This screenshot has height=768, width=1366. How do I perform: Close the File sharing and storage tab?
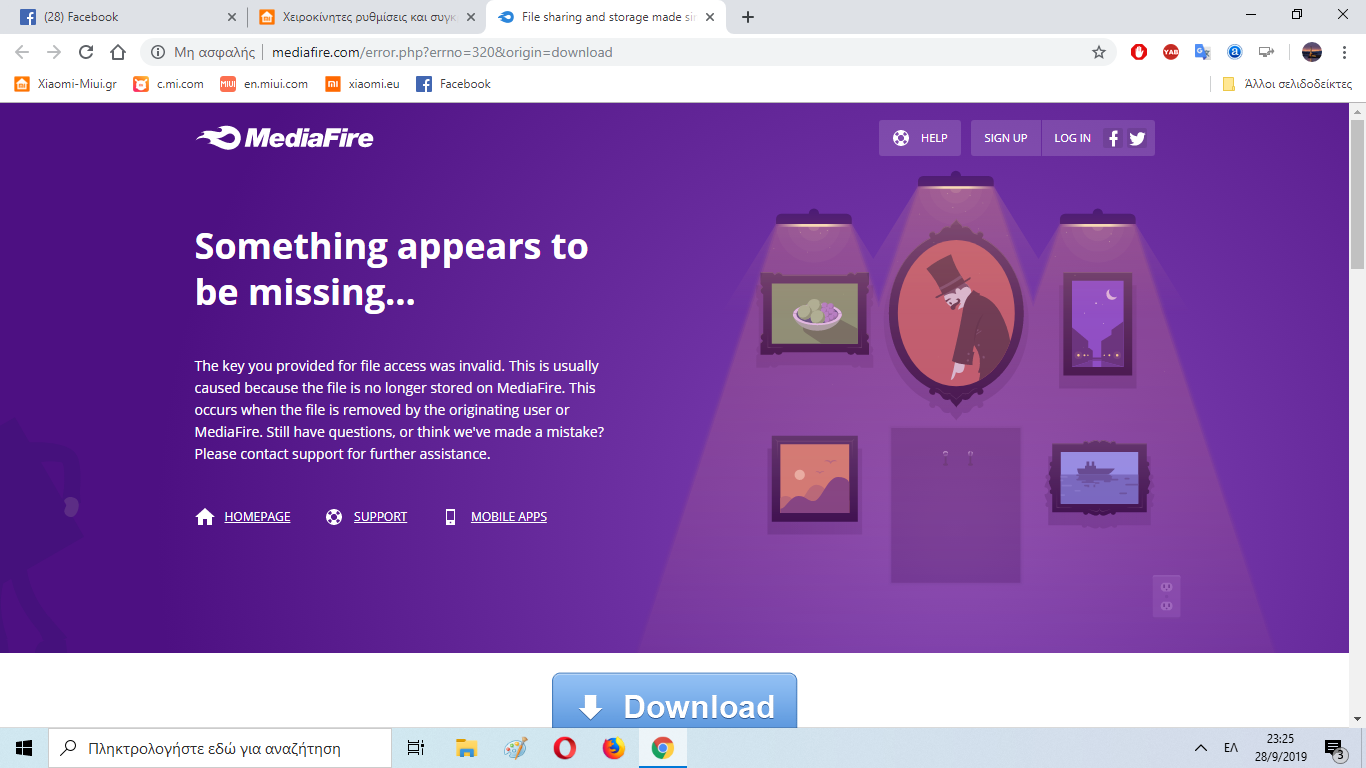point(710,17)
